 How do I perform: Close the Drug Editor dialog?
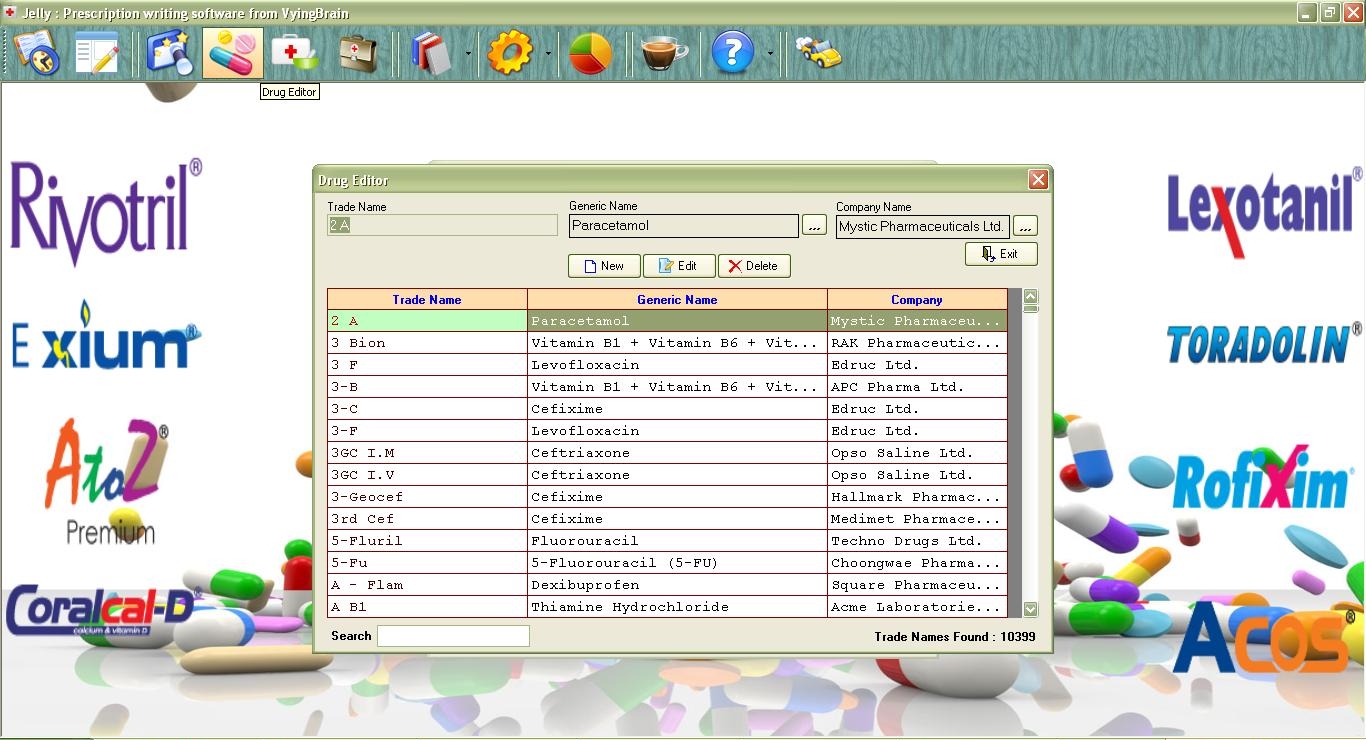click(1038, 180)
